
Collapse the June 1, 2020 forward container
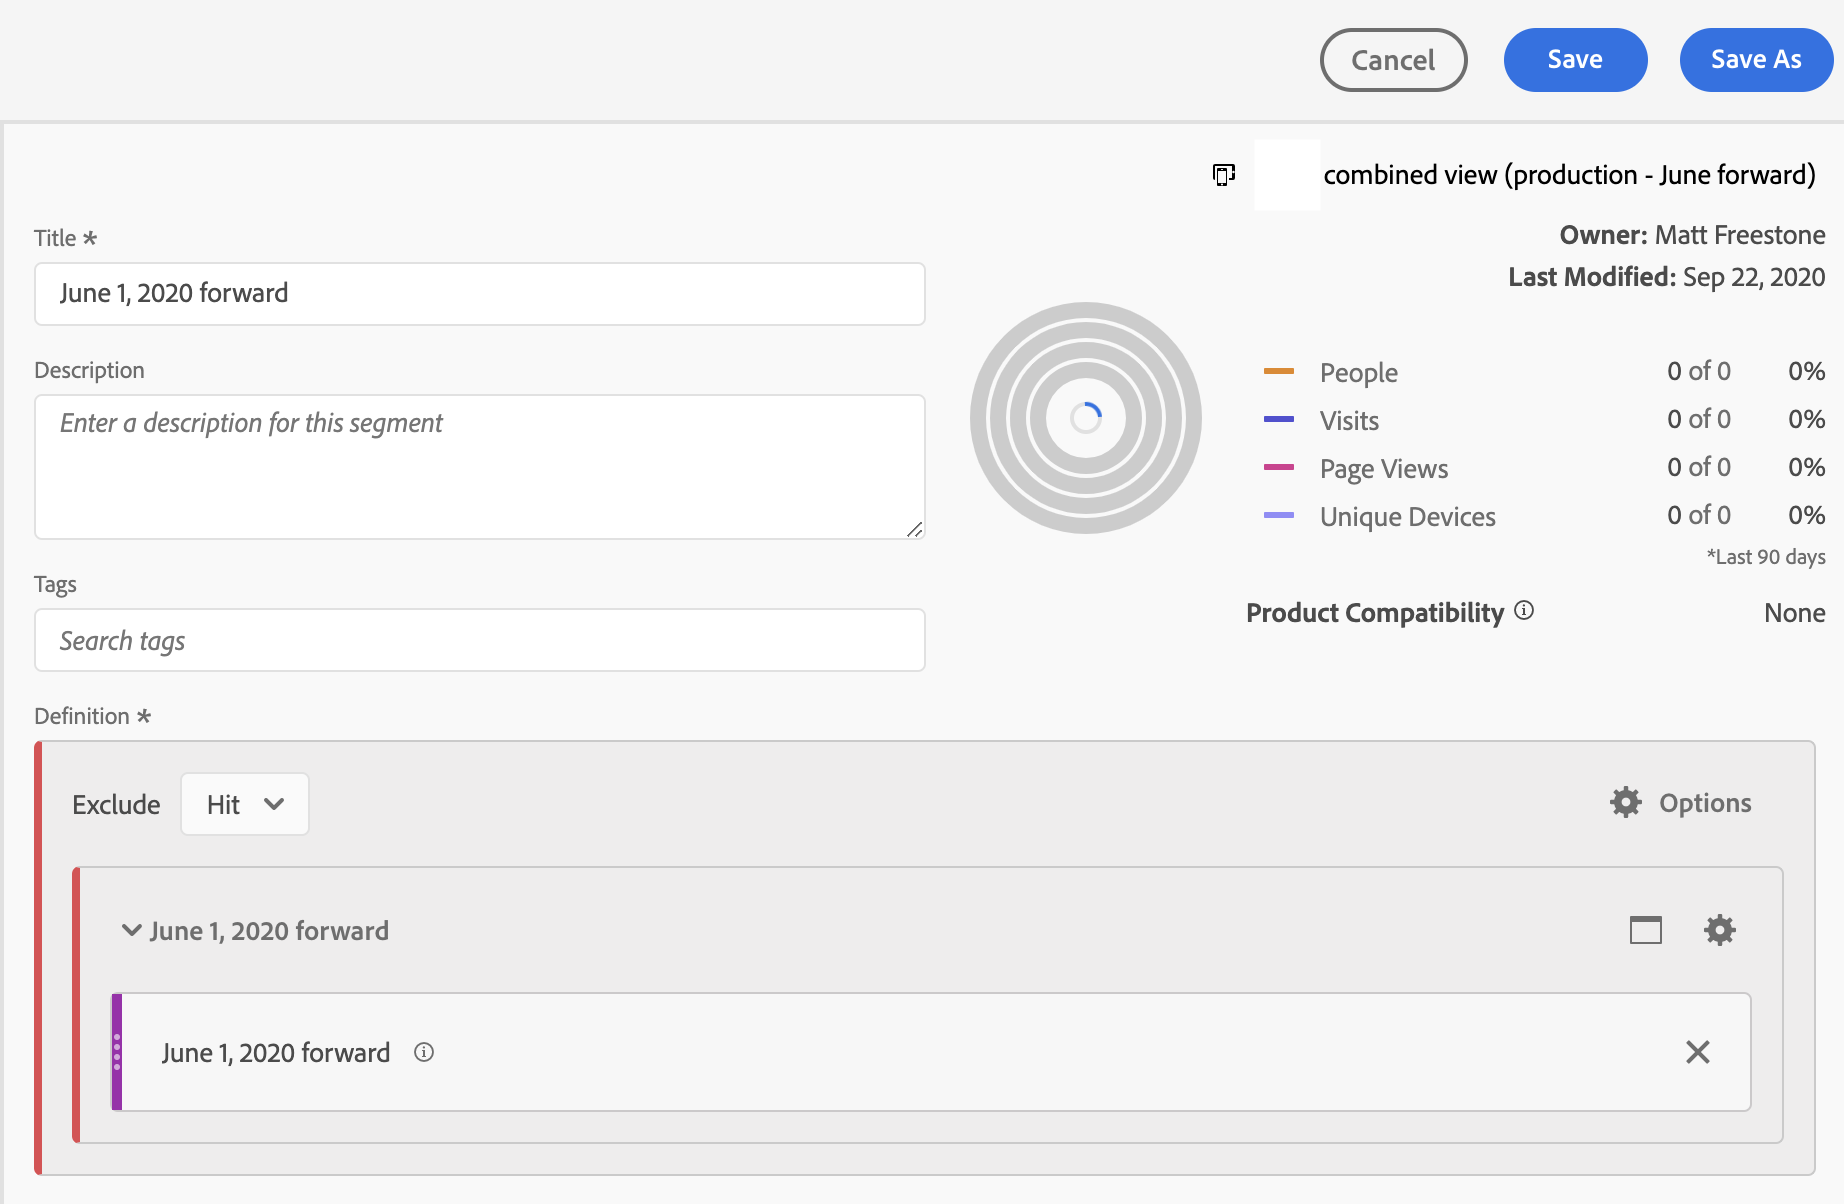click(131, 930)
